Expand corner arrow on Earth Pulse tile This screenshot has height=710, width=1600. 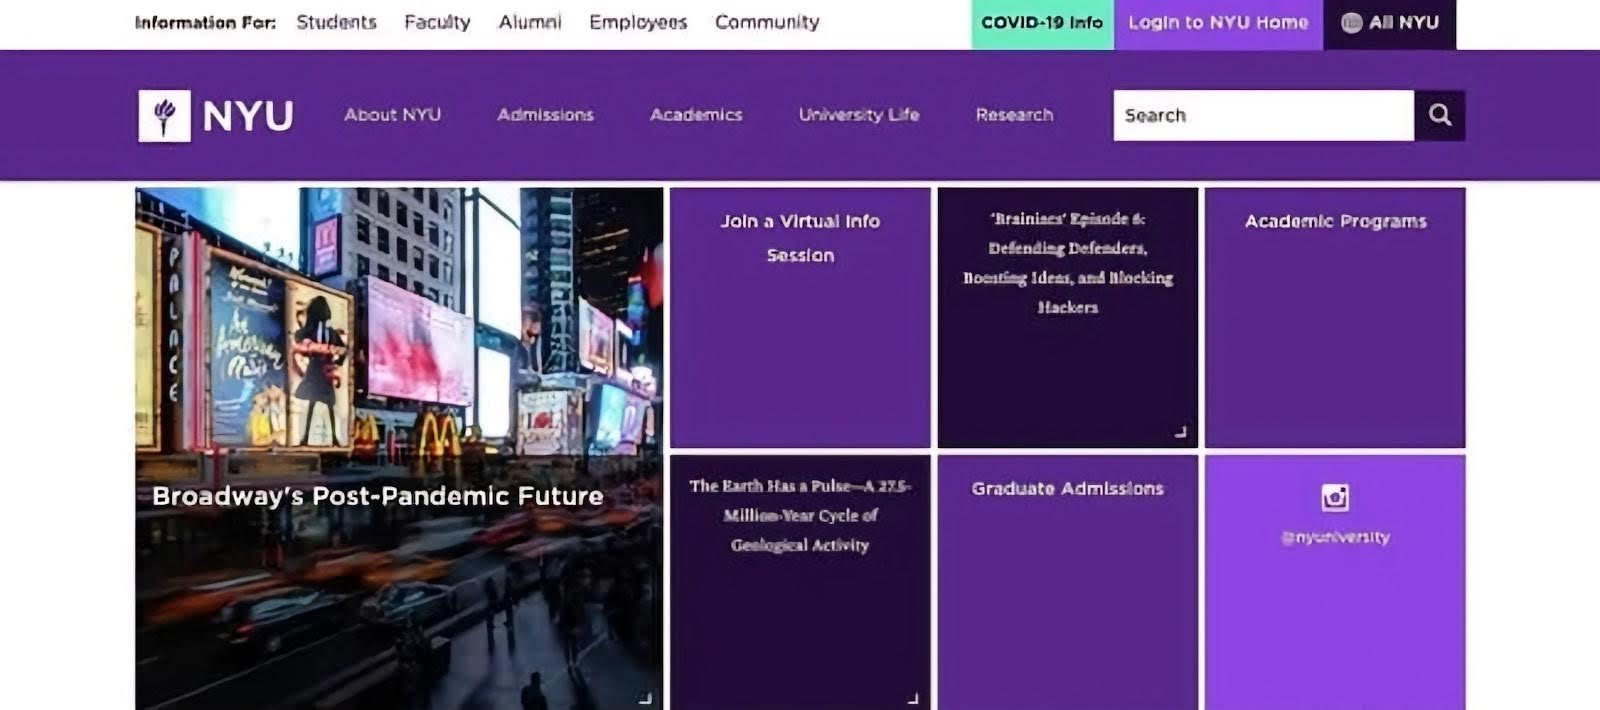point(912,698)
